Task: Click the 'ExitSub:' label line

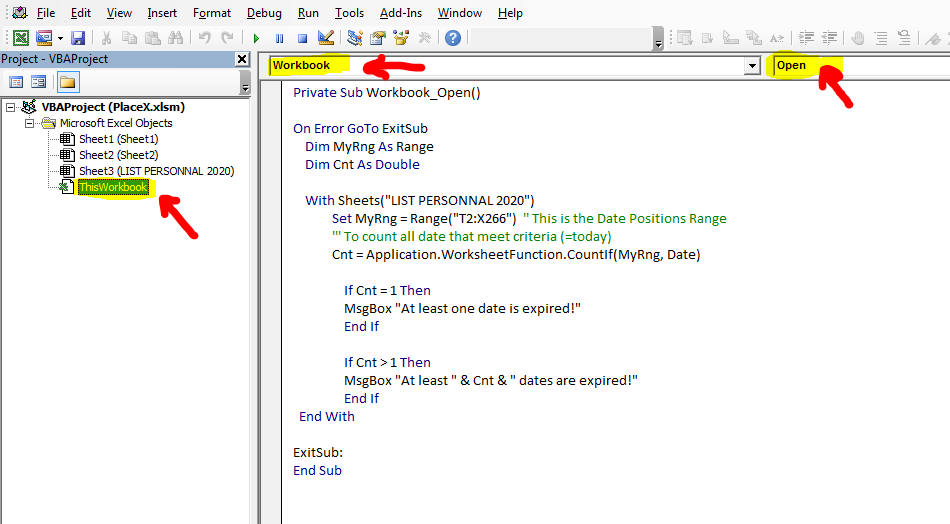Action: click(x=317, y=453)
